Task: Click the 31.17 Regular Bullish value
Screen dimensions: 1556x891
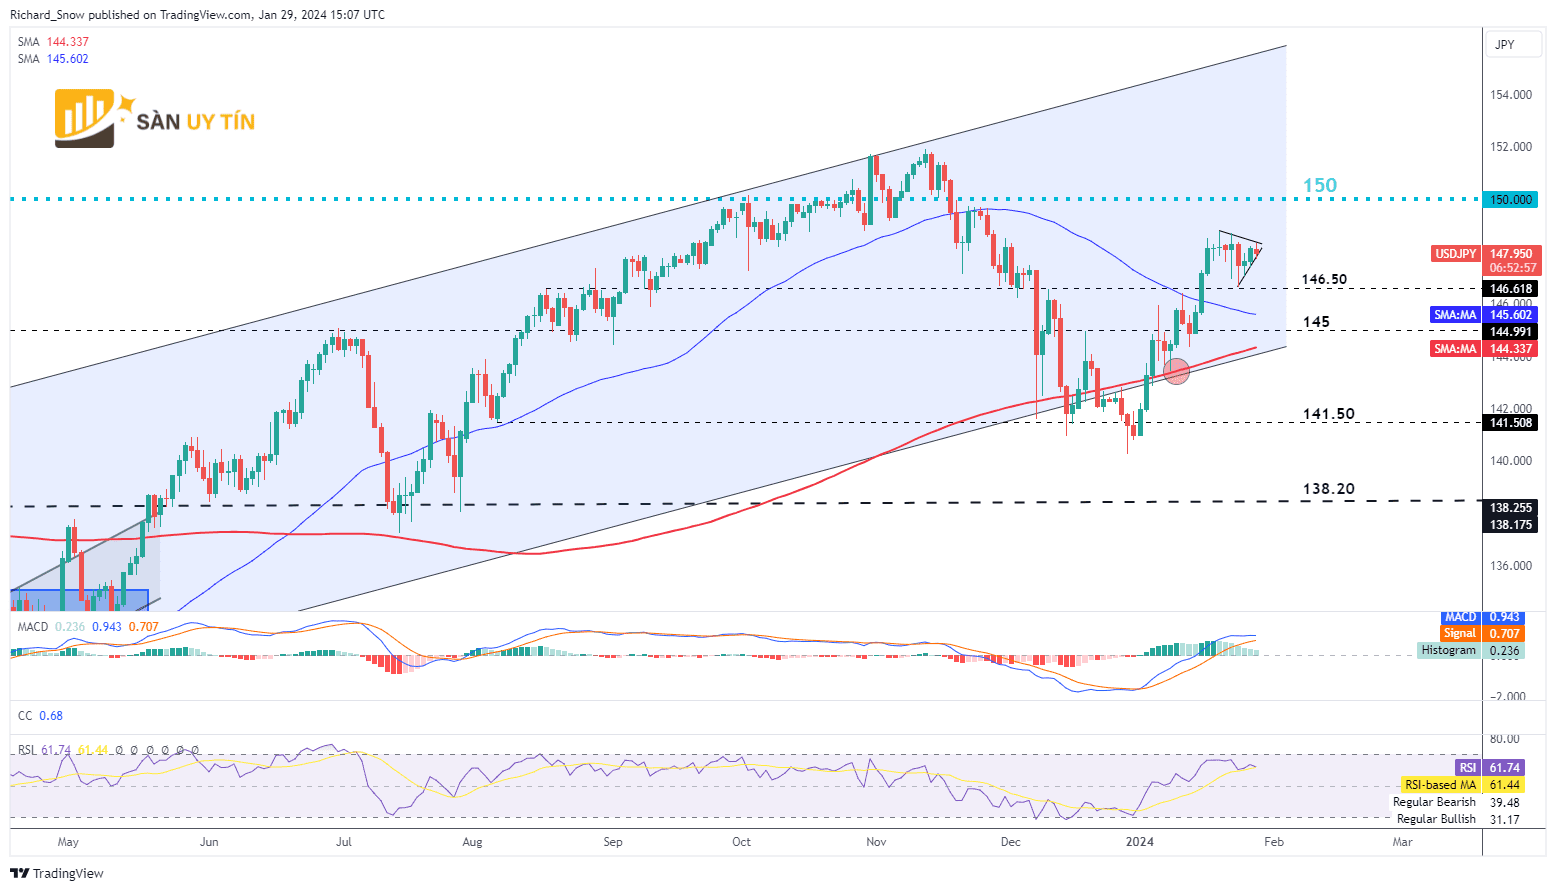Action: coord(1504,820)
